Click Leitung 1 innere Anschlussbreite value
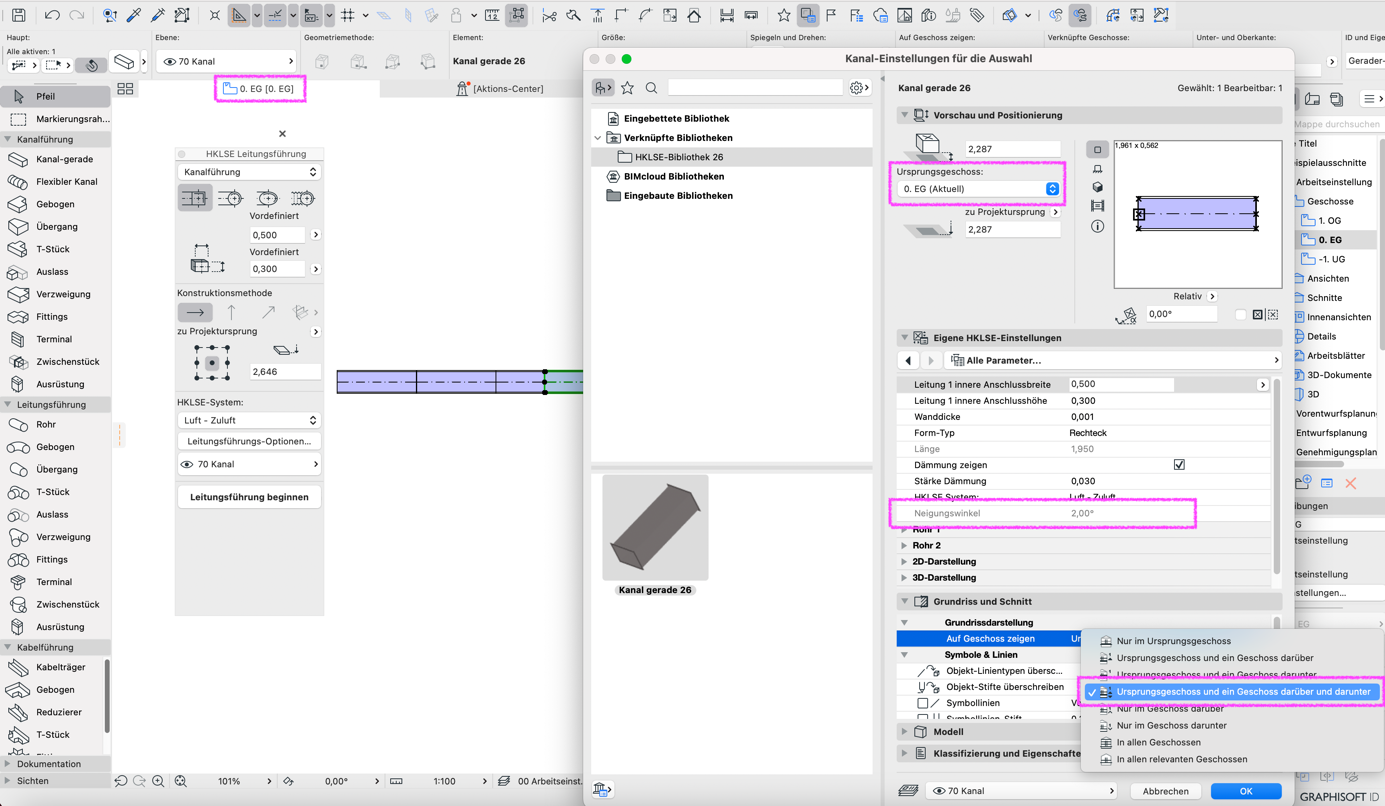Viewport: 1385px width, 806px height. click(1121, 384)
